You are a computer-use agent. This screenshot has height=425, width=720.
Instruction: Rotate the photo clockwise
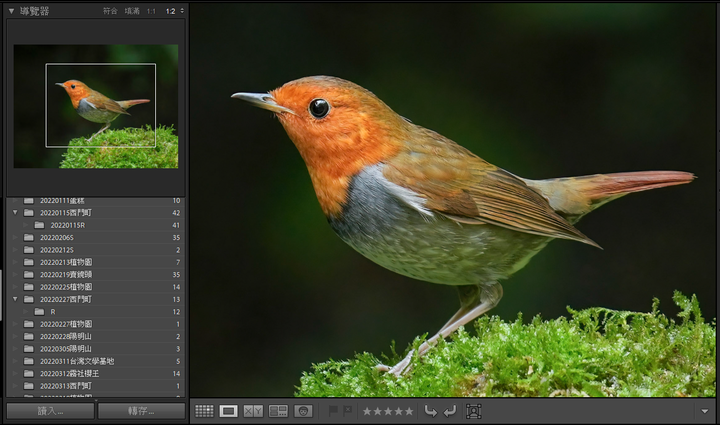[450, 411]
